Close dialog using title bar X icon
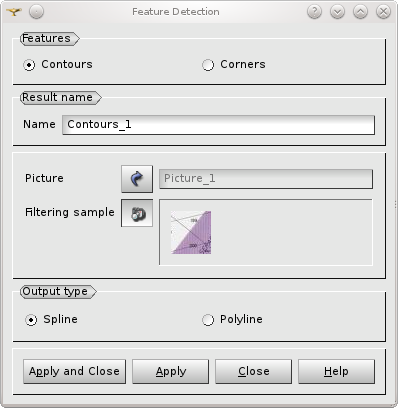This screenshot has width=398, height=408. [383, 12]
